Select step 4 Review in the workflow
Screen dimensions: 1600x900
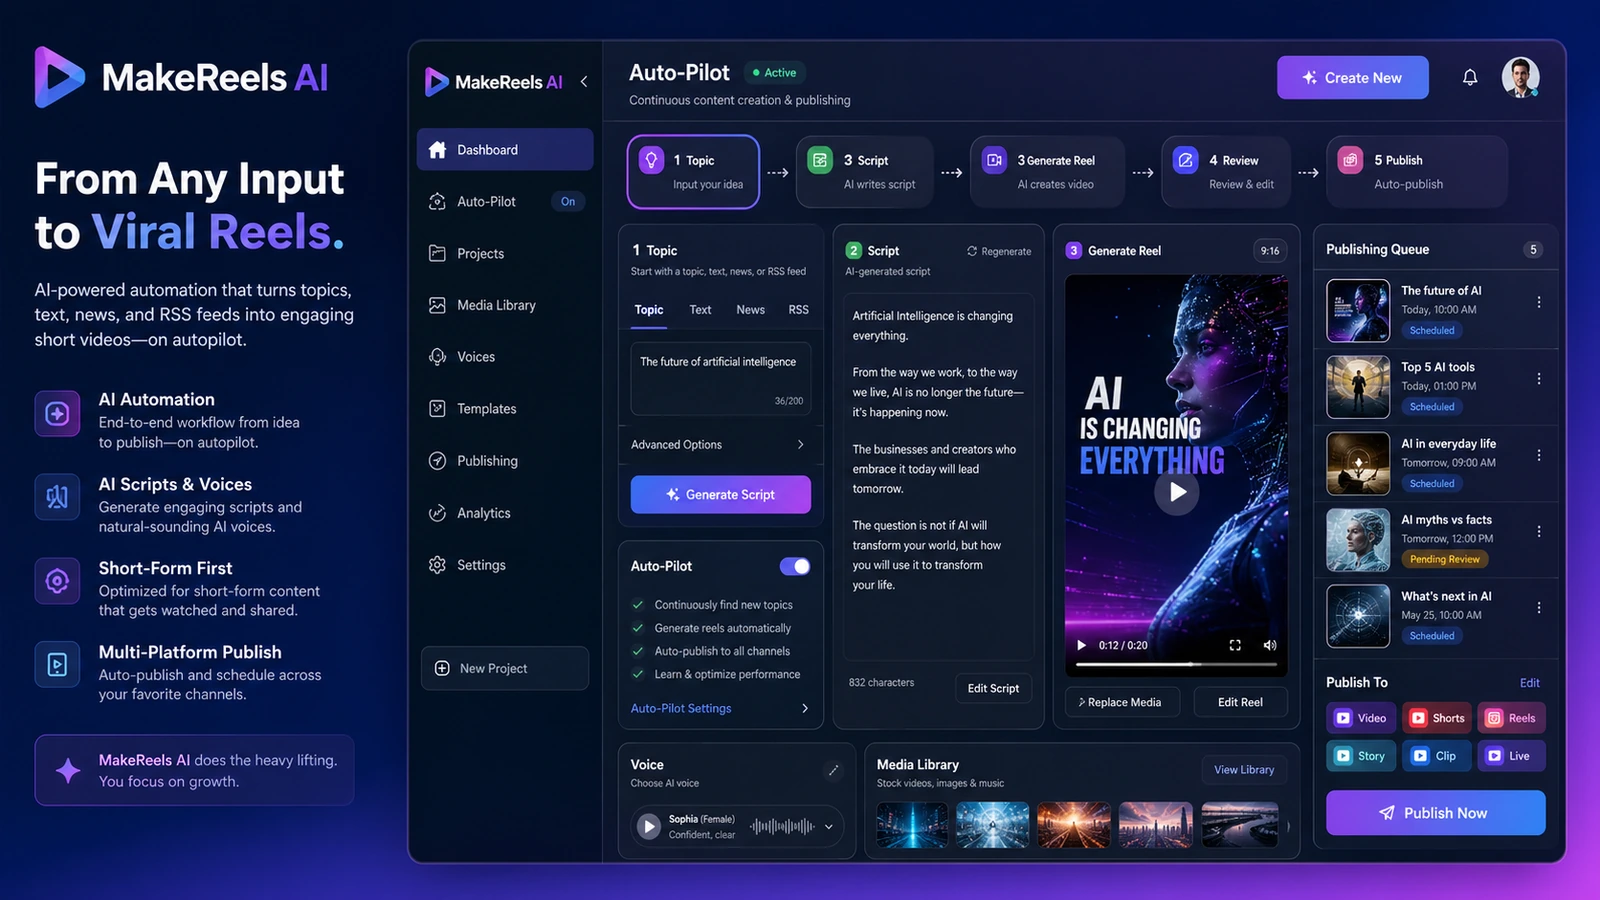click(1226, 172)
